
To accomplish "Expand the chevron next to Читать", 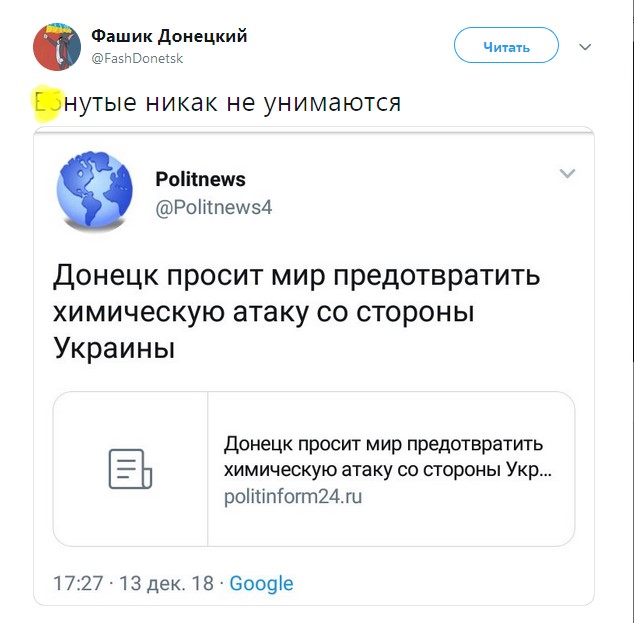I will click(586, 47).
